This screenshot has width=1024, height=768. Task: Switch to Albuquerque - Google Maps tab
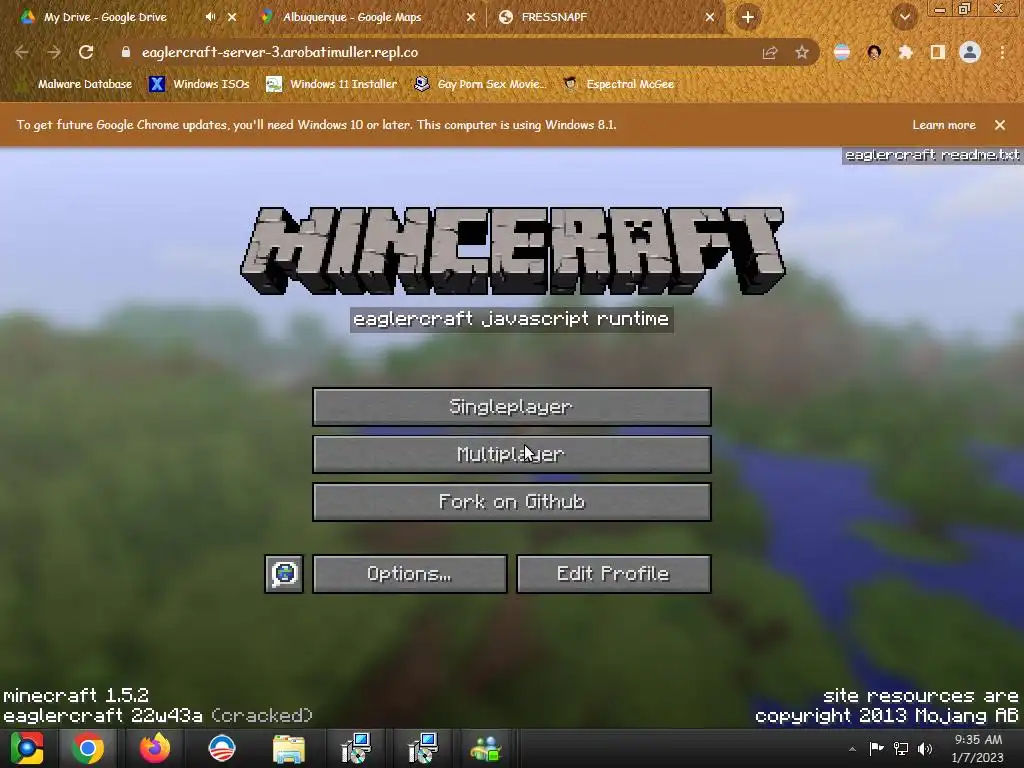coord(352,17)
